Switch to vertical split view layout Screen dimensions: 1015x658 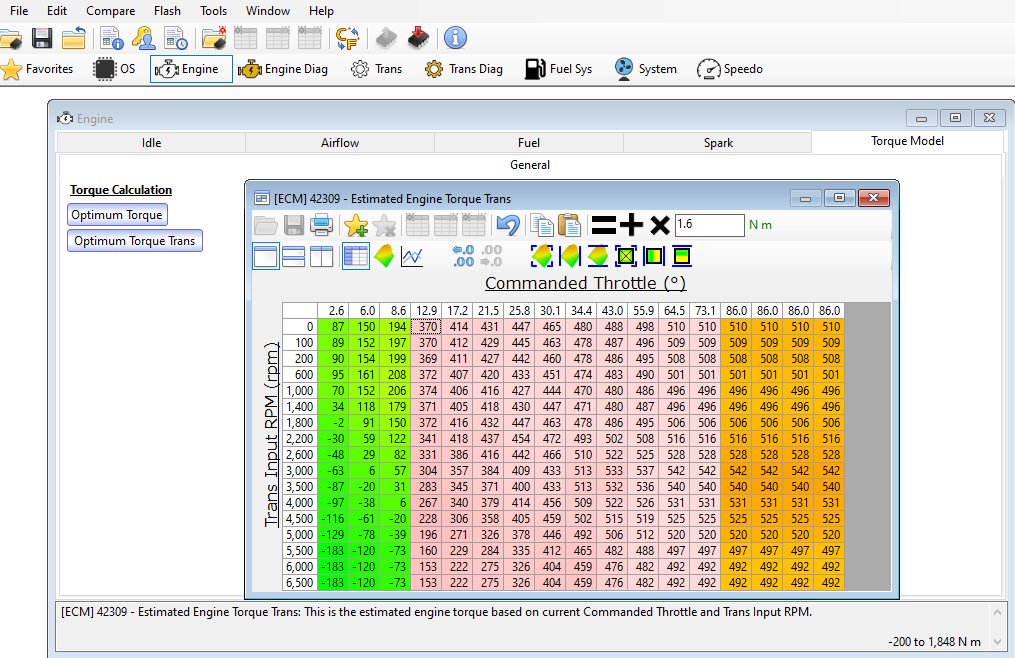321,256
